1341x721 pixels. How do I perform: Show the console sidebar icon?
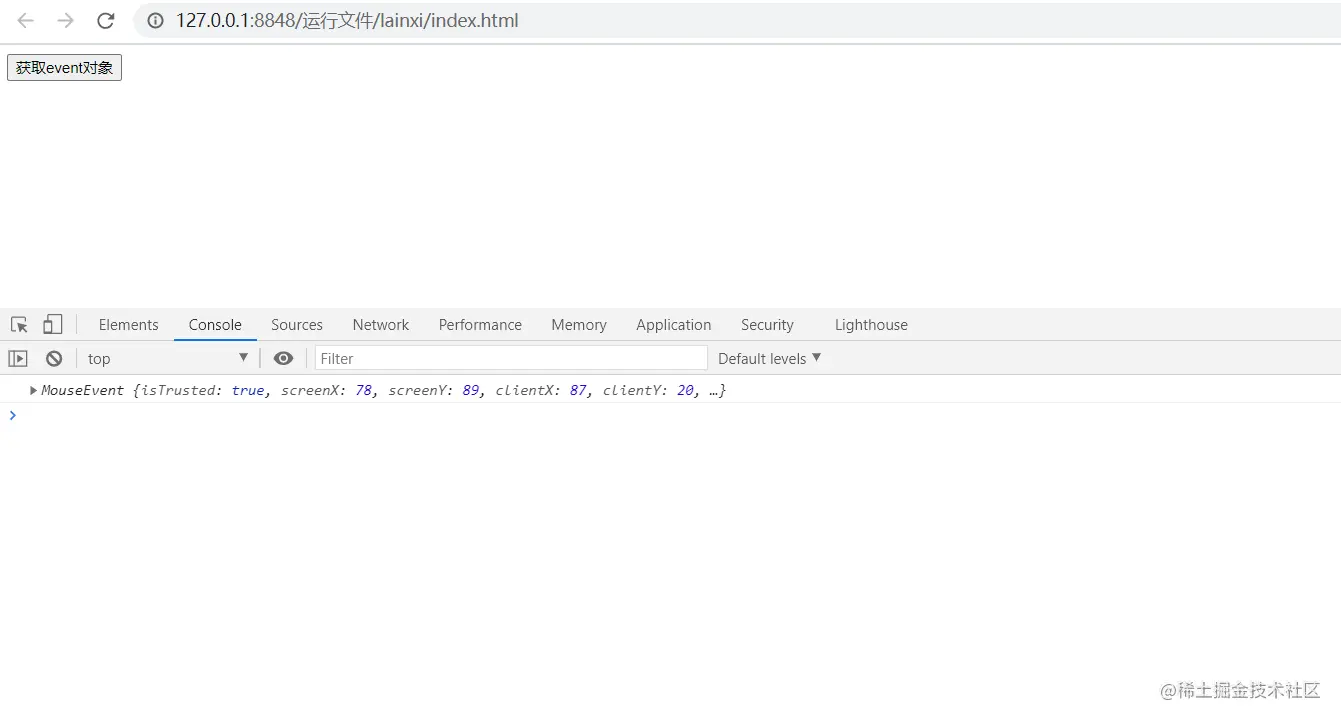(18, 358)
